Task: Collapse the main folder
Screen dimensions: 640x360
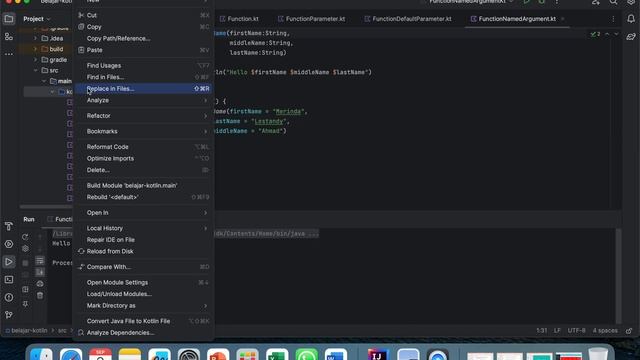Action: click(x=44, y=81)
